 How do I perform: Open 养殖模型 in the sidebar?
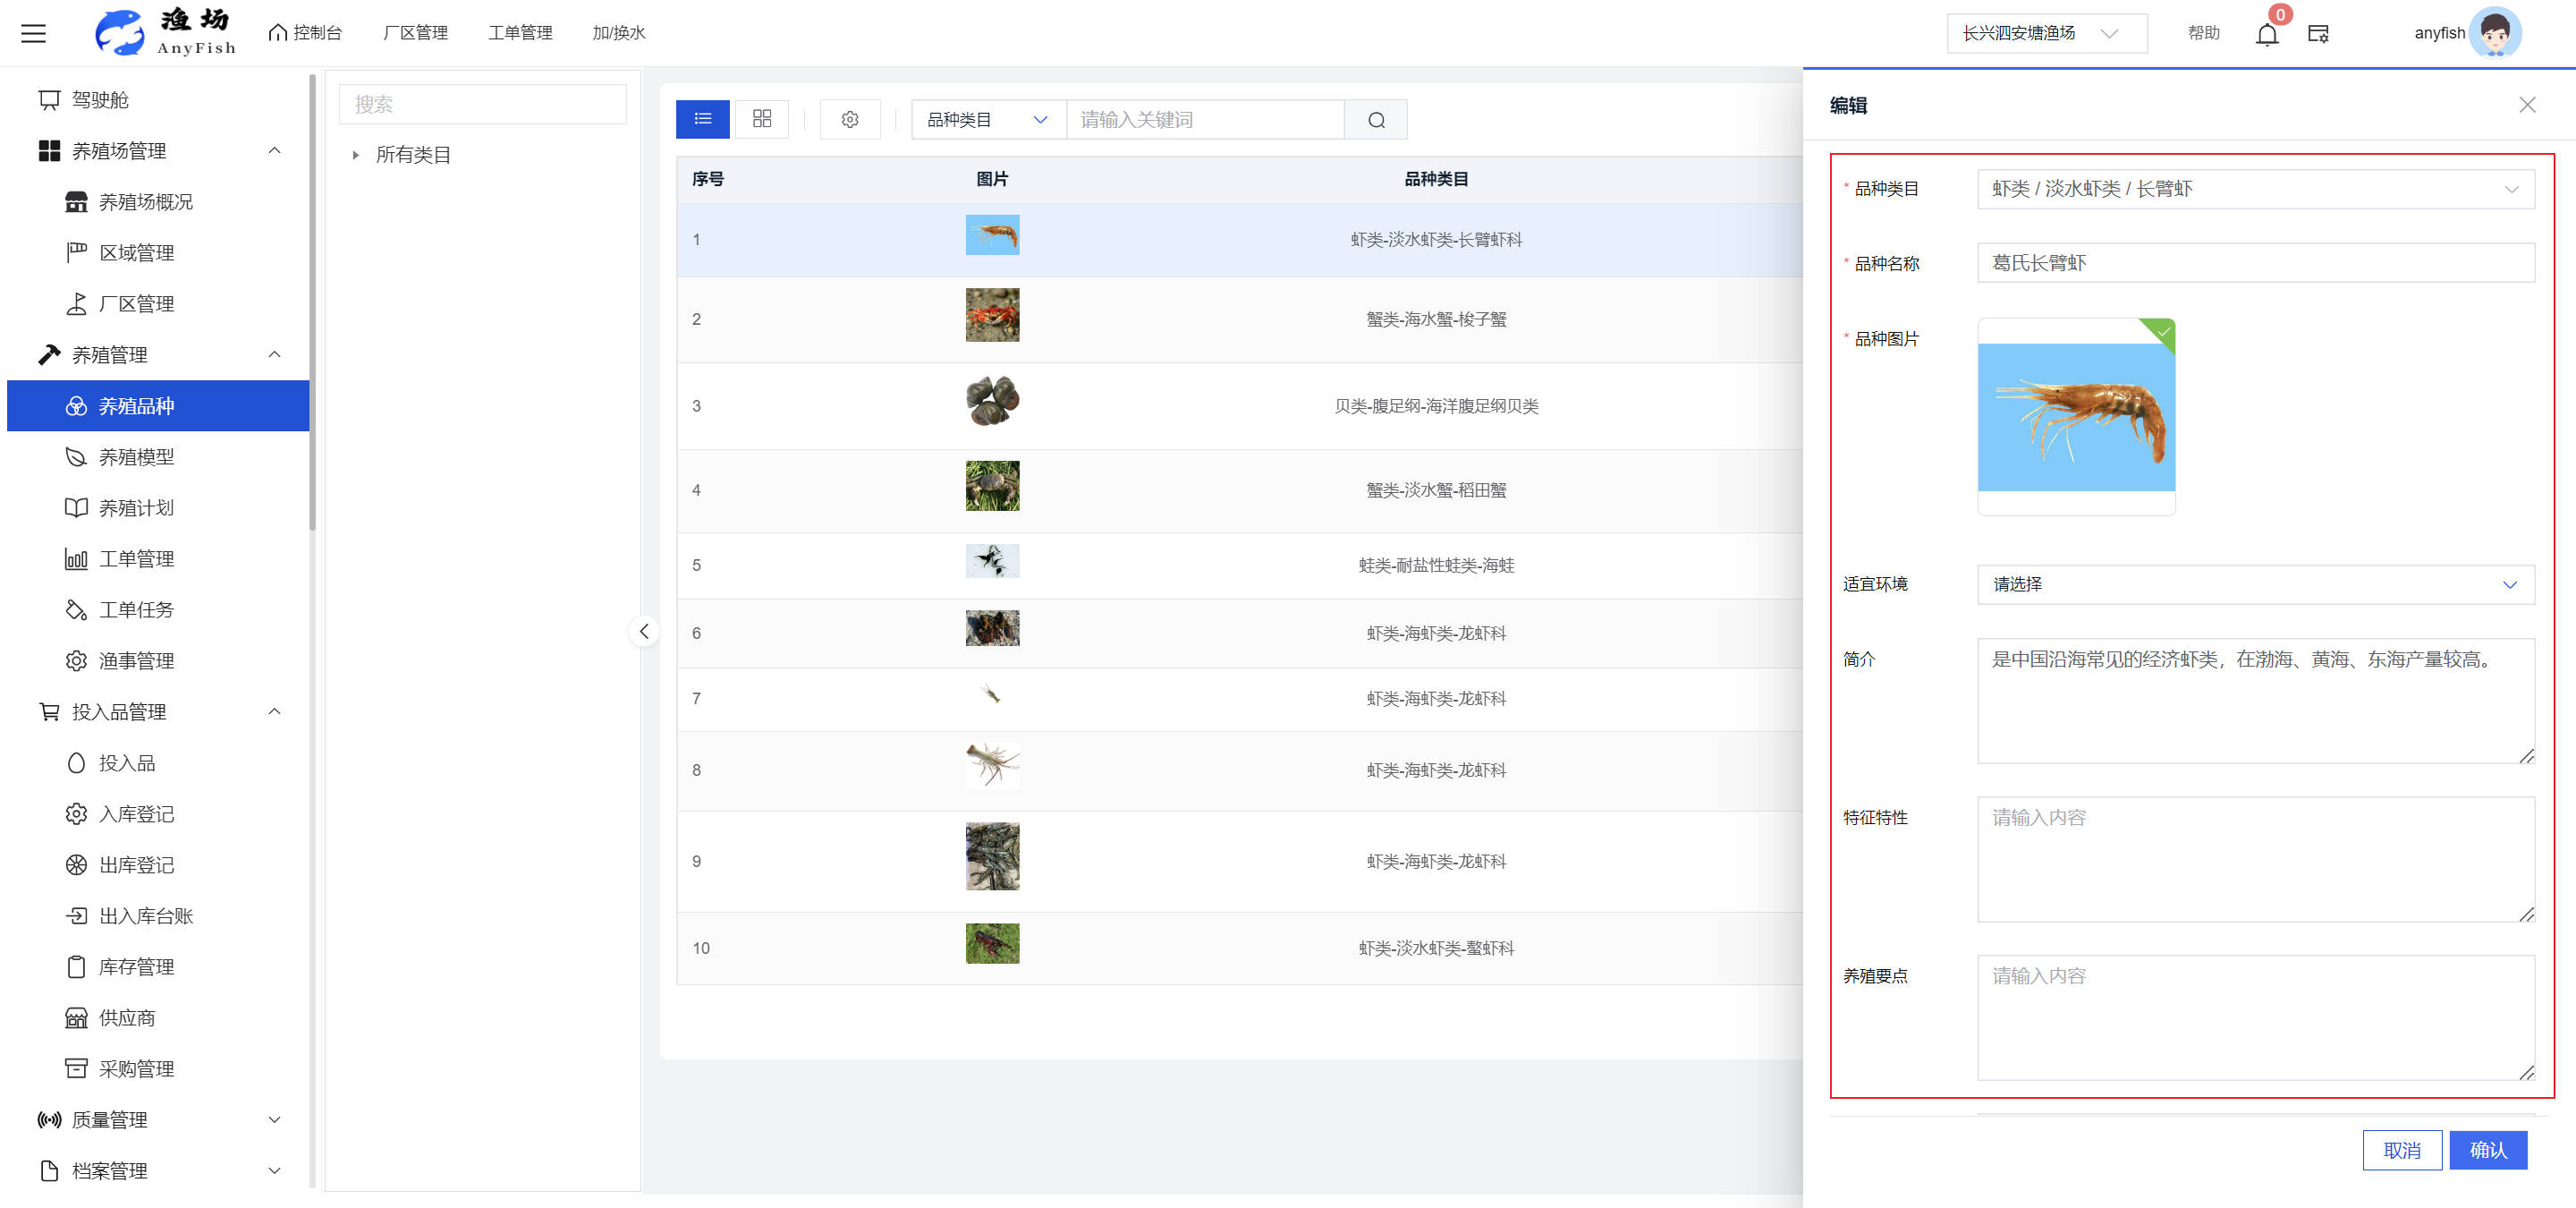pos(137,457)
